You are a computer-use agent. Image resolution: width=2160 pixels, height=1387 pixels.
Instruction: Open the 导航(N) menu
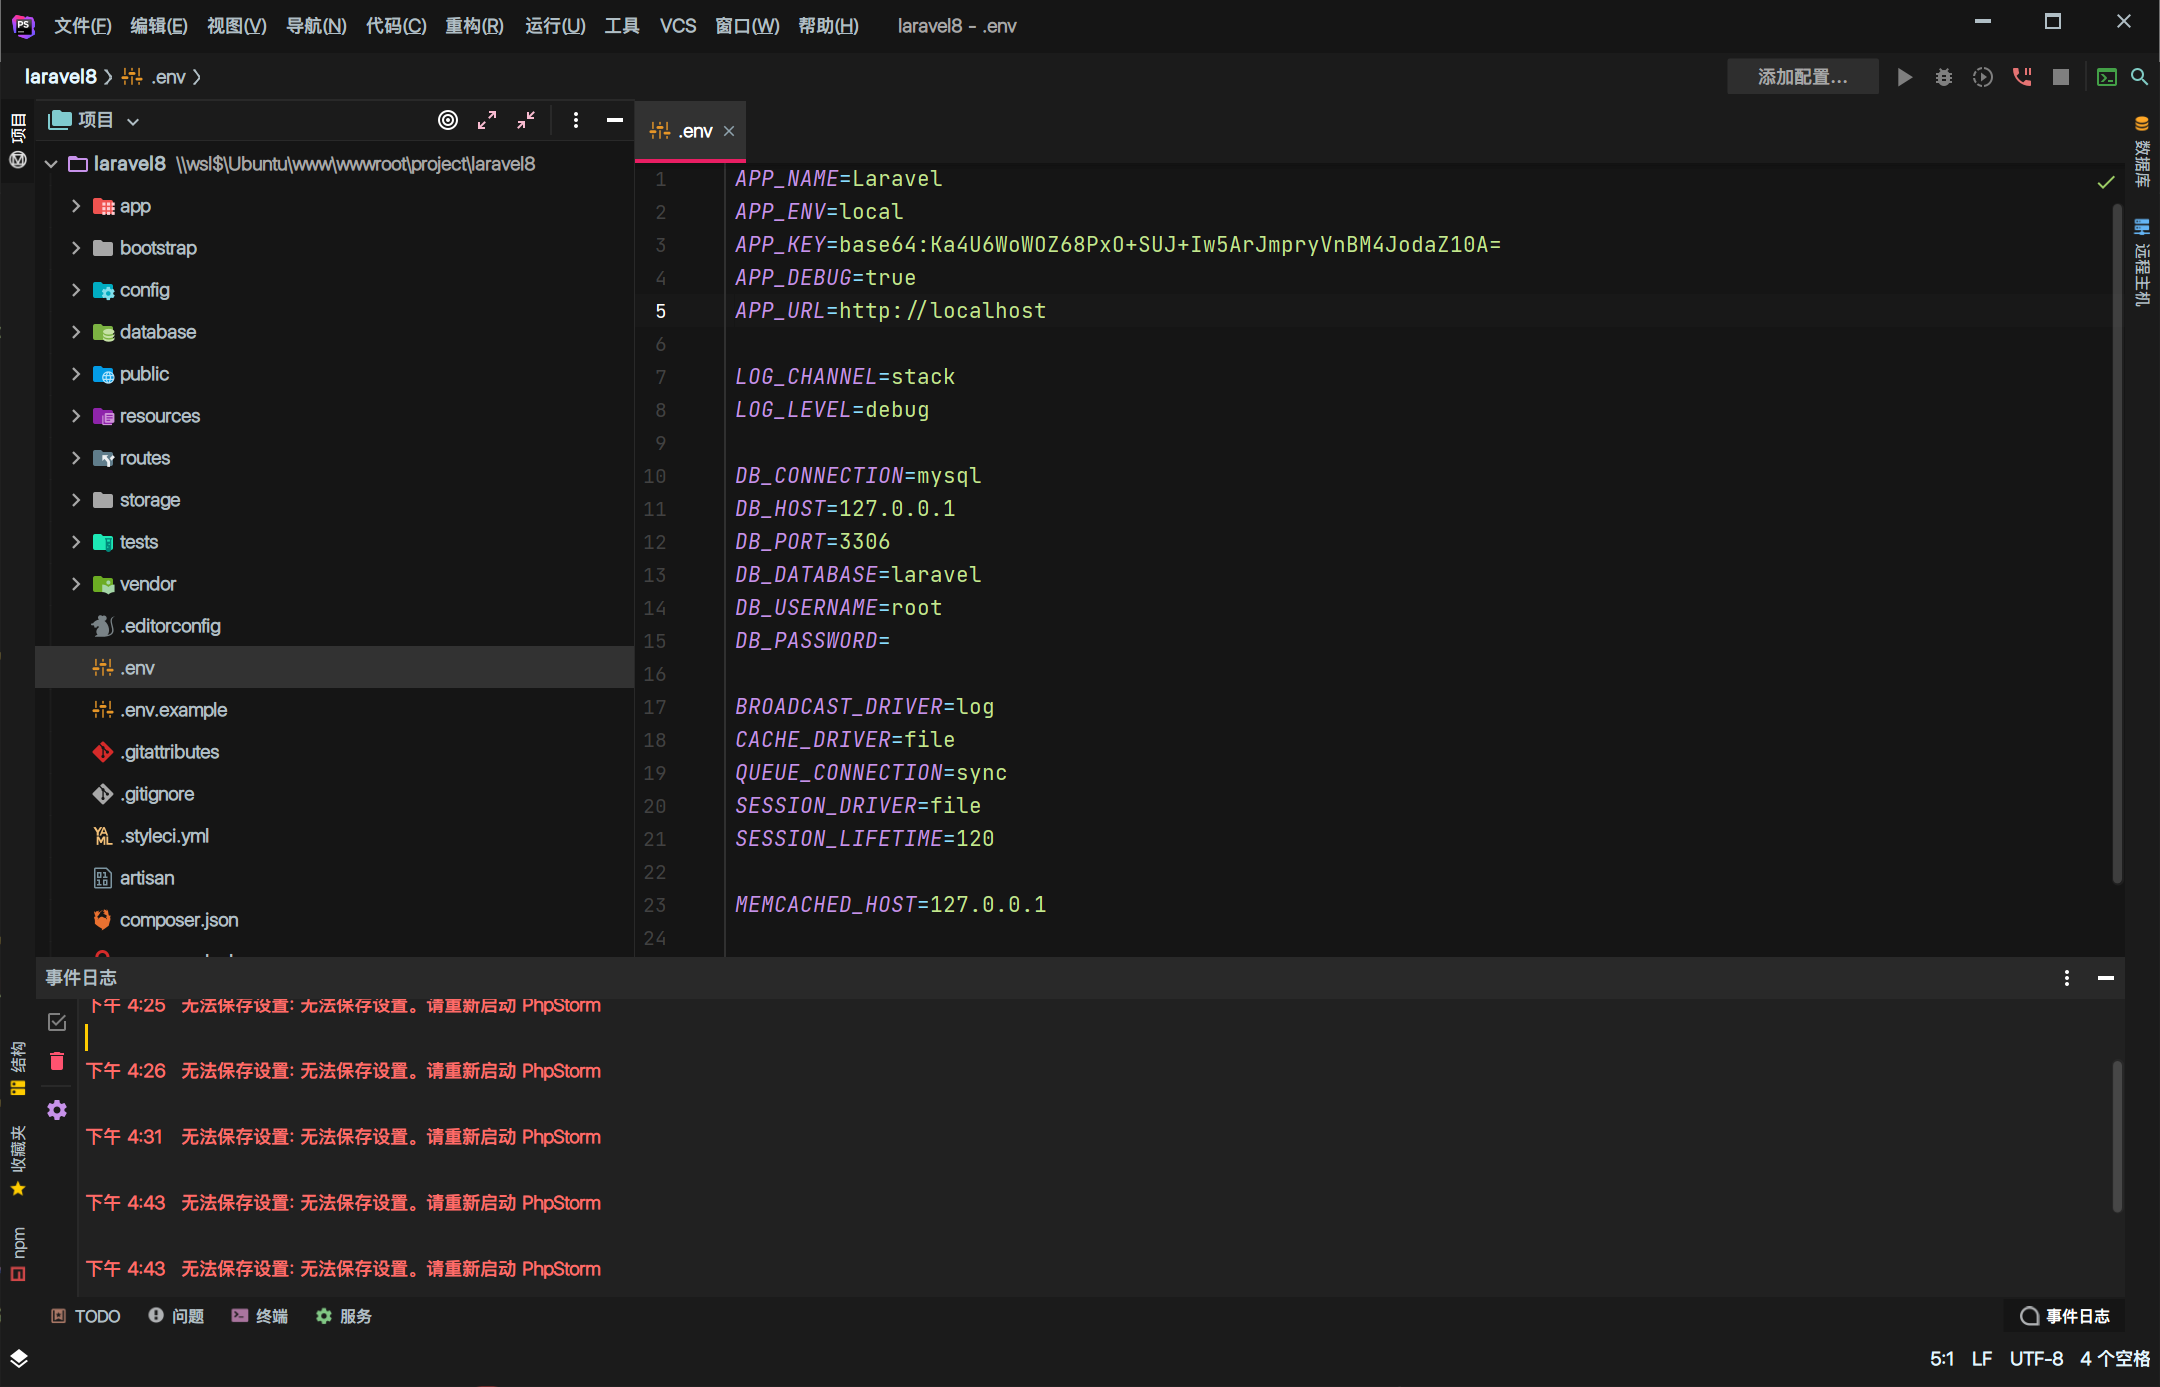316,26
